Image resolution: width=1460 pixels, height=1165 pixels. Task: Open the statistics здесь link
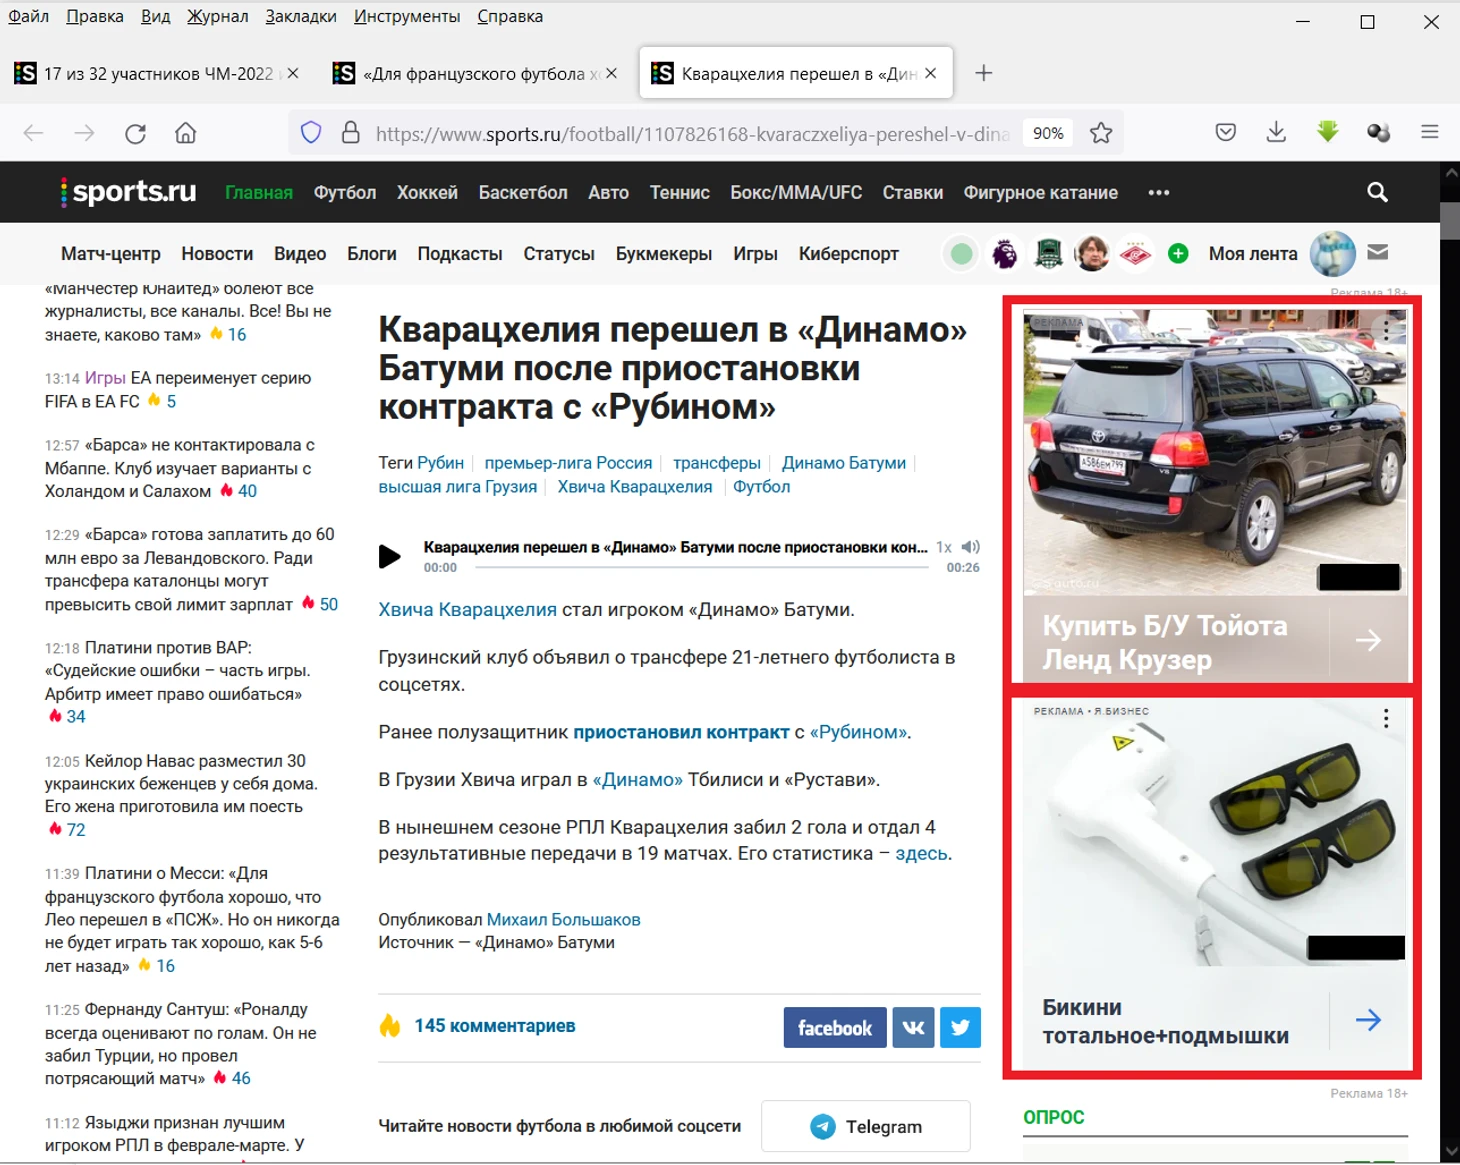click(x=921, y=854)
